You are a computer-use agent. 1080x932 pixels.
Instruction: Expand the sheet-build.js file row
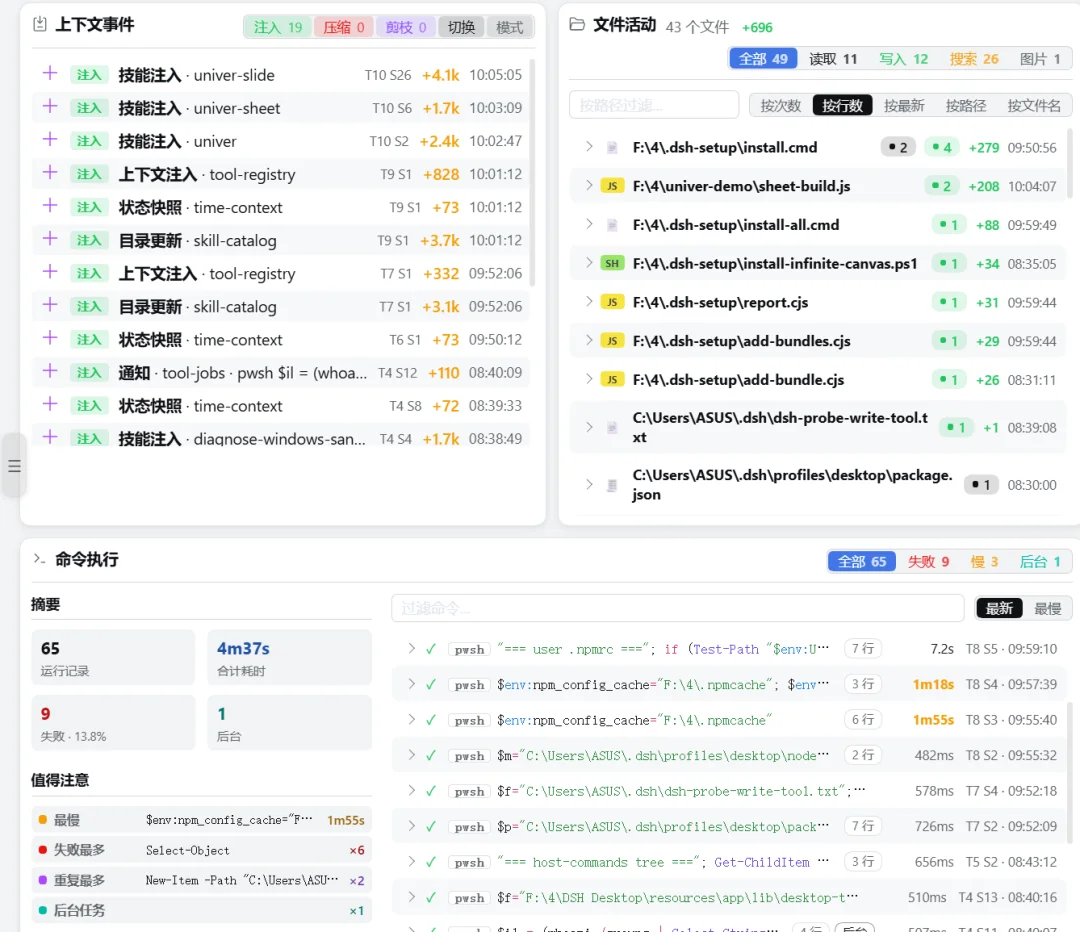(x=589, y=185)
